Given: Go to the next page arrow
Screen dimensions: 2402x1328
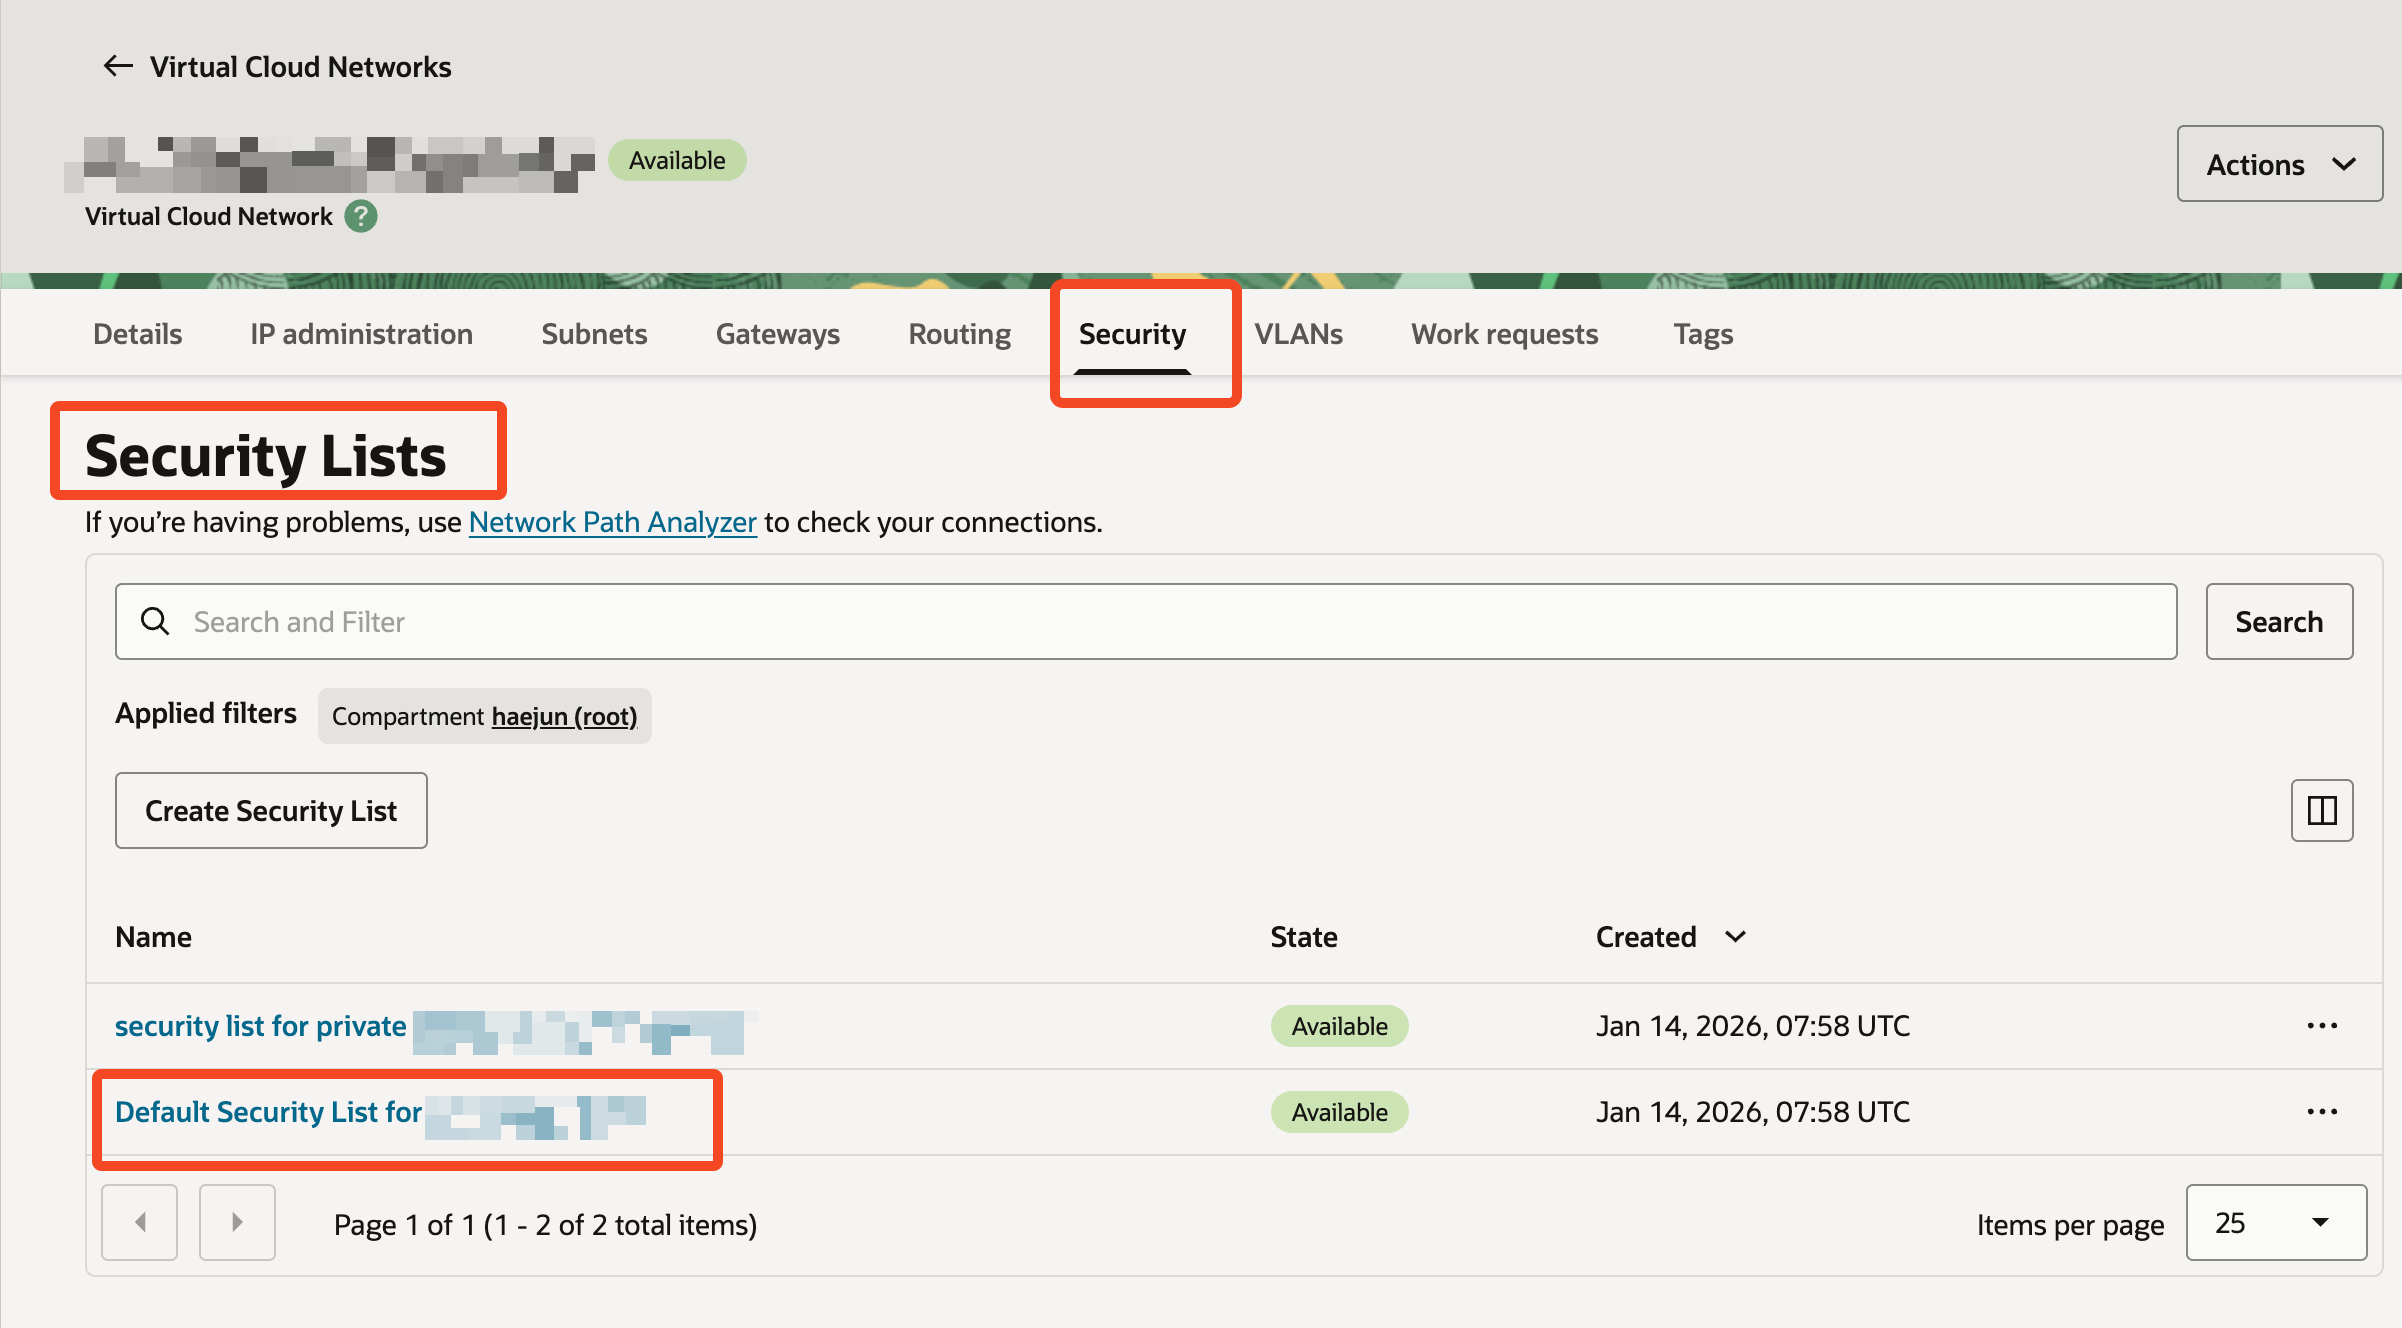Looking at the screenshot, I should [237, 1222].
